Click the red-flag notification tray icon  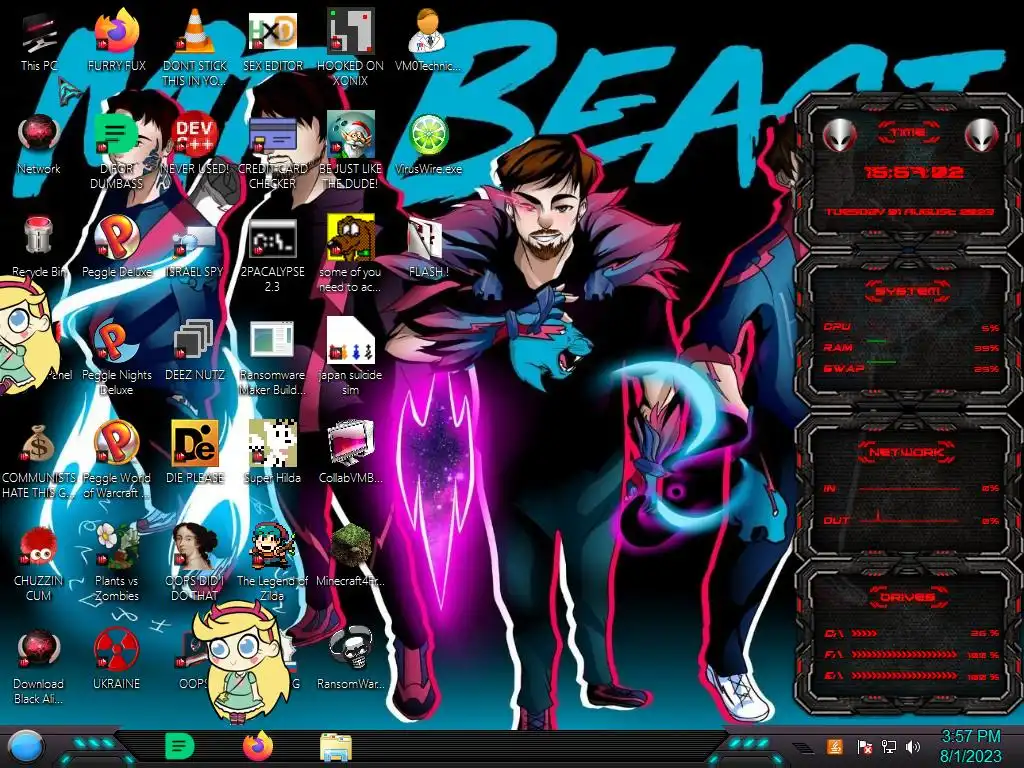[x=864, y=746]
